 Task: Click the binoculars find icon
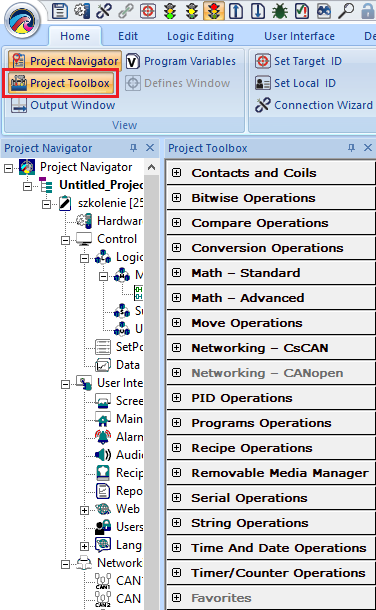click(x=323, y=11)
